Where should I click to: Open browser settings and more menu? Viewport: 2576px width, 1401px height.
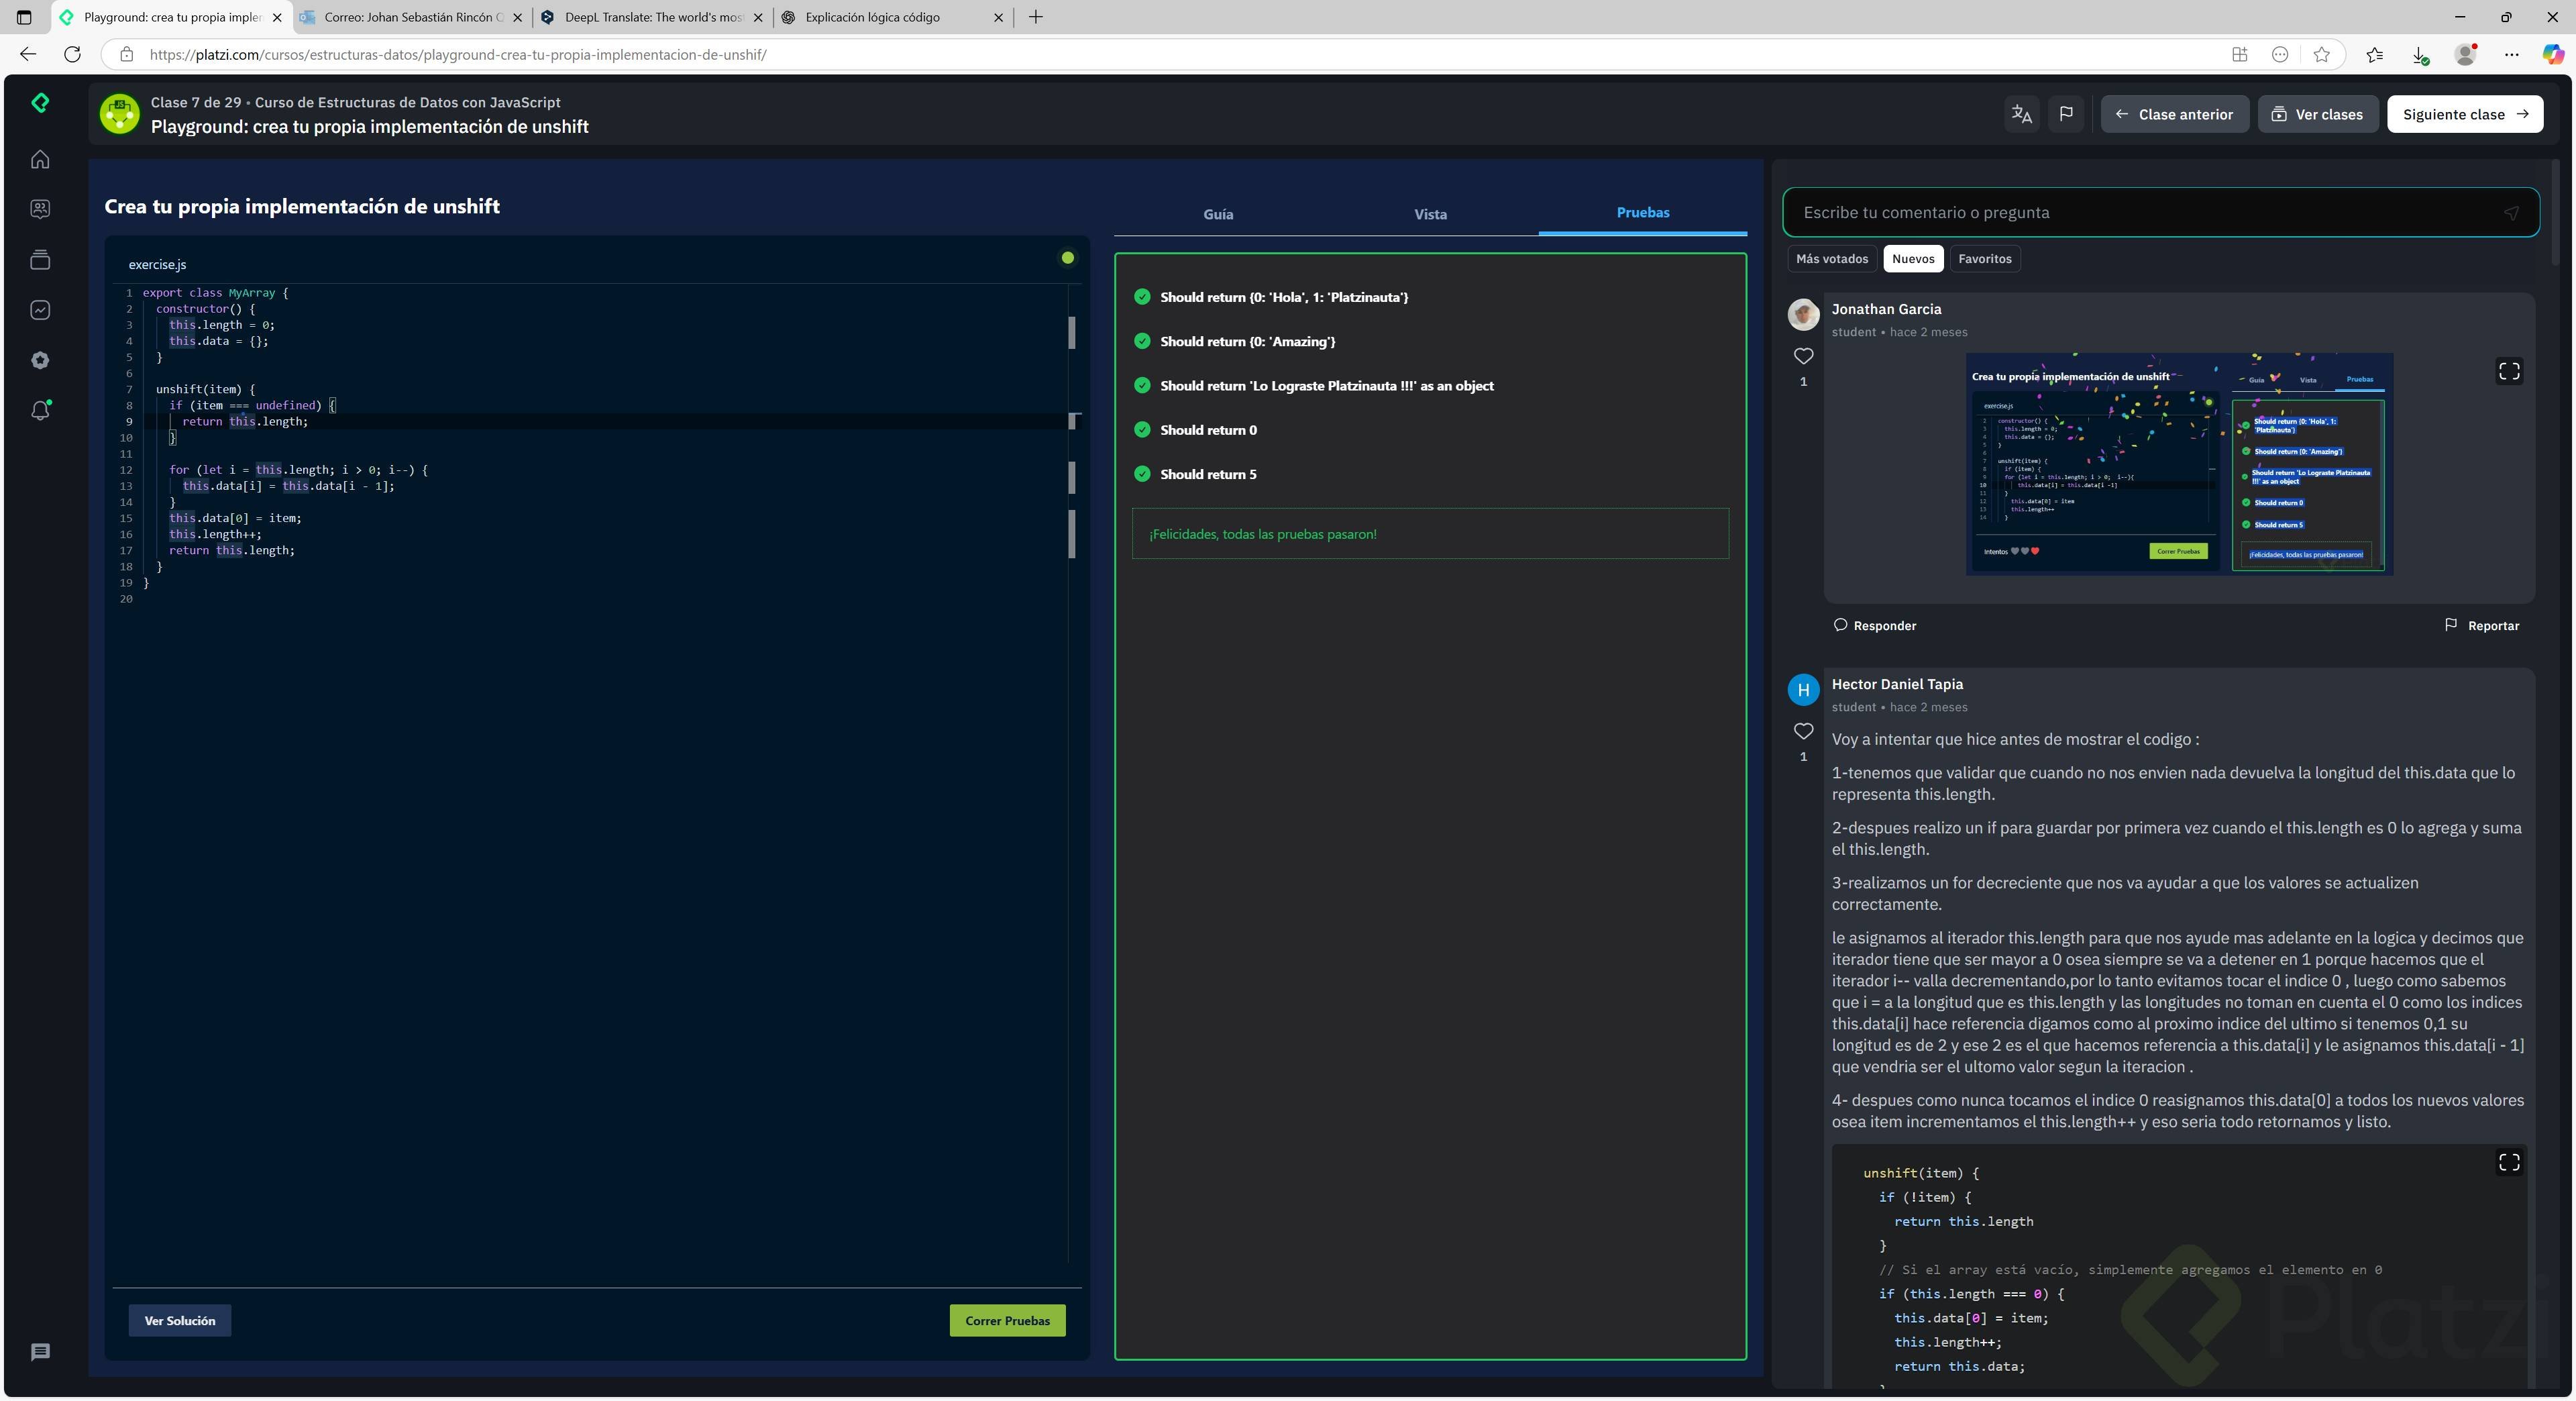(2511, 55)
